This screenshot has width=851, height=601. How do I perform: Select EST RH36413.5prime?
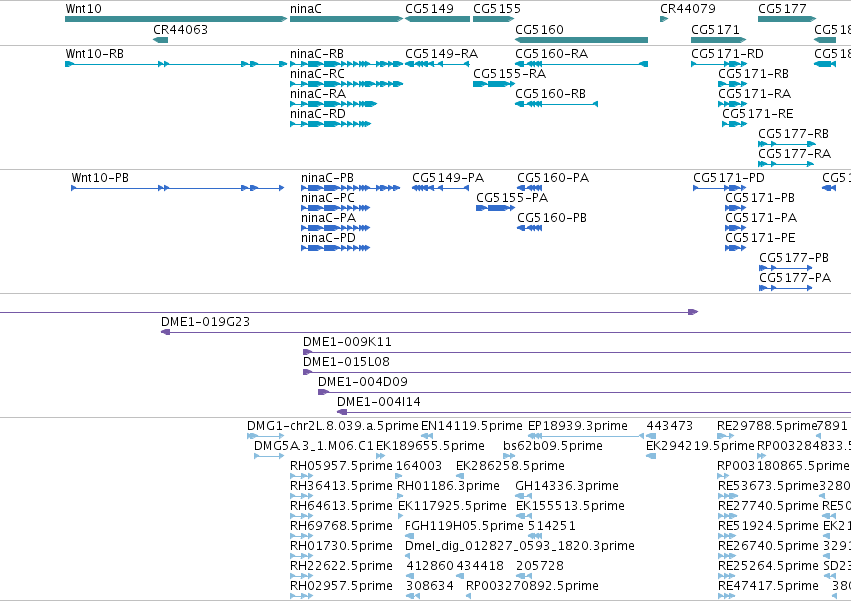[x=301, y=496]
